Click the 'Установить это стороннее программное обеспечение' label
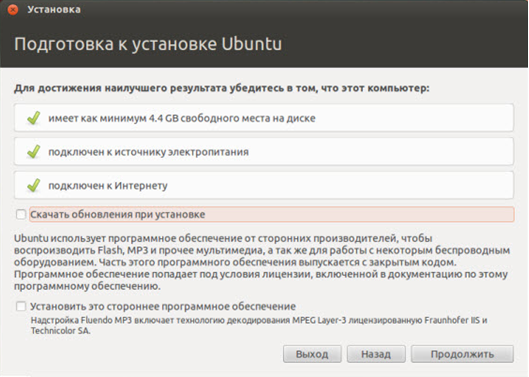 (163, 306)
